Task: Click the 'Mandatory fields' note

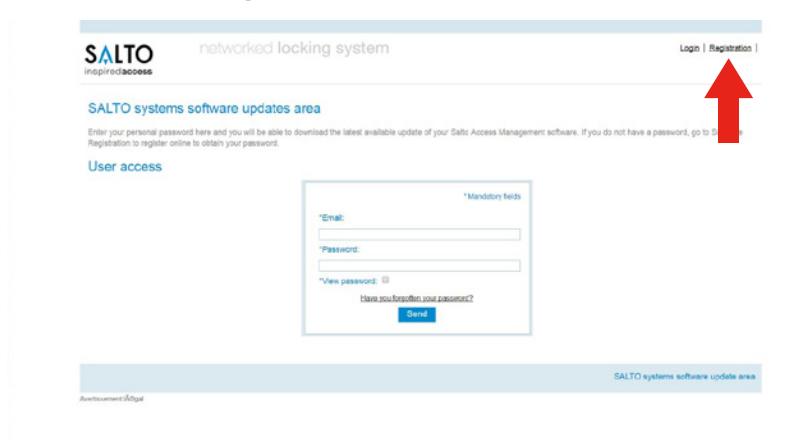Action: coord(492,197)
